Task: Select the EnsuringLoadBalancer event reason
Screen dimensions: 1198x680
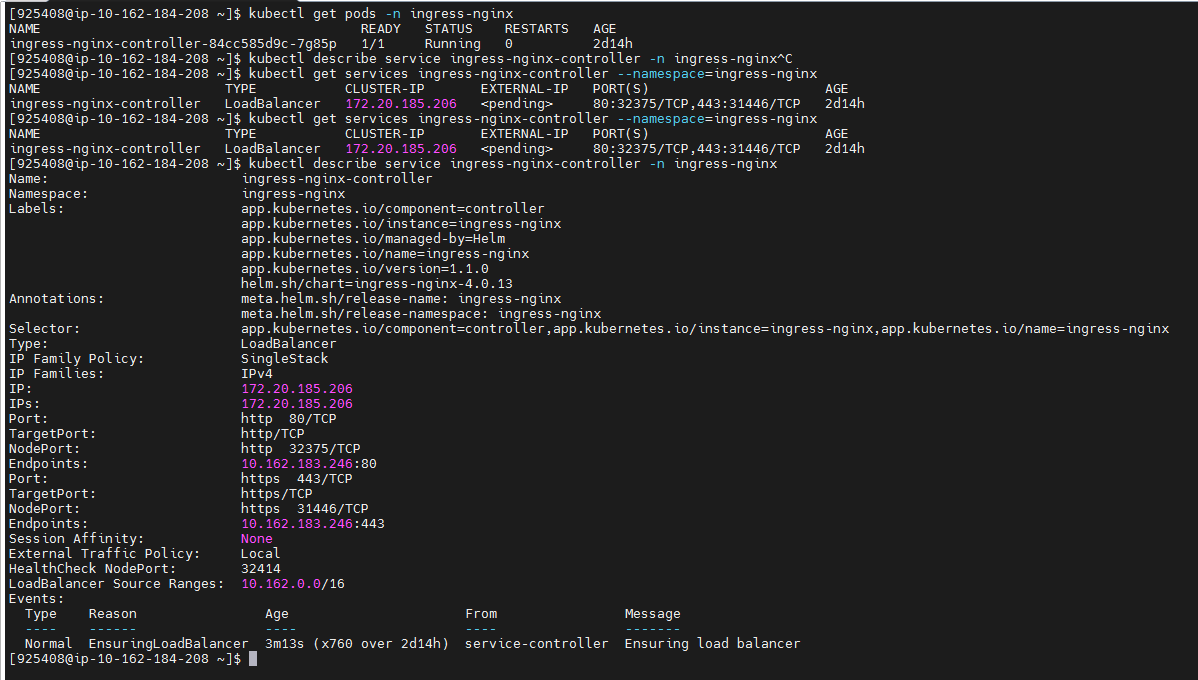Action: coord(167,643)
